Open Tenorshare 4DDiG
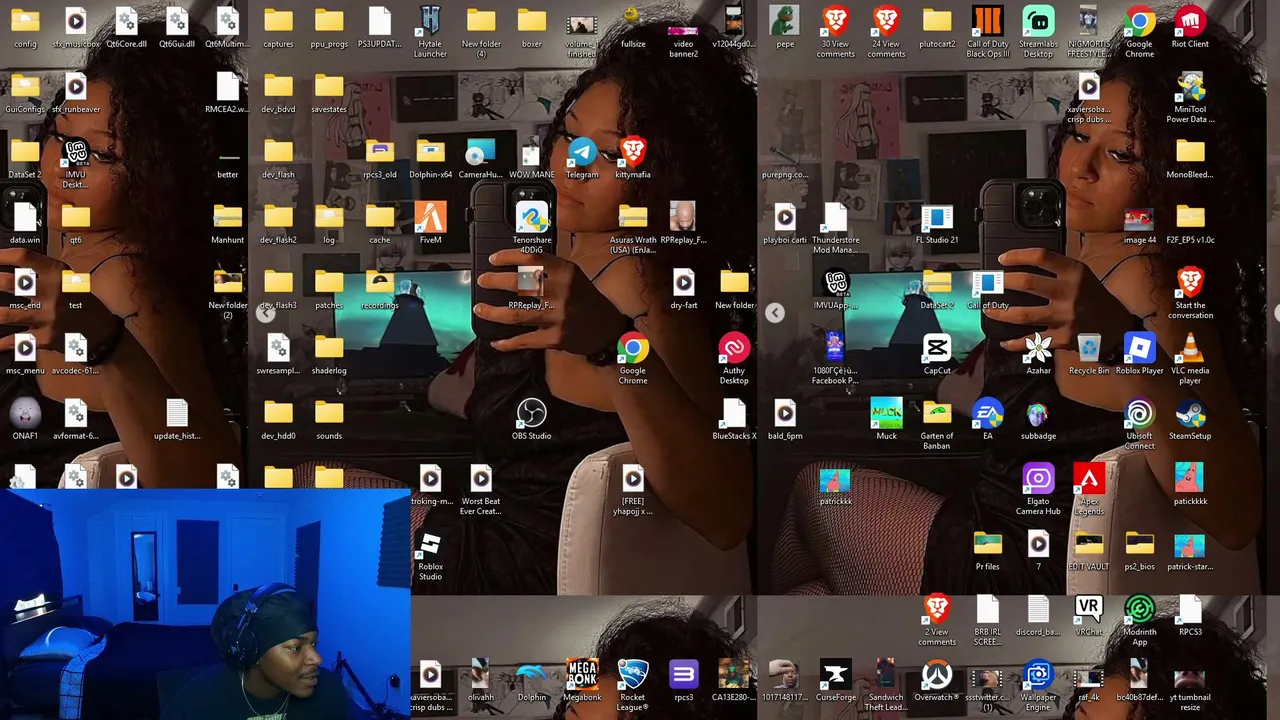 point(532,228)
